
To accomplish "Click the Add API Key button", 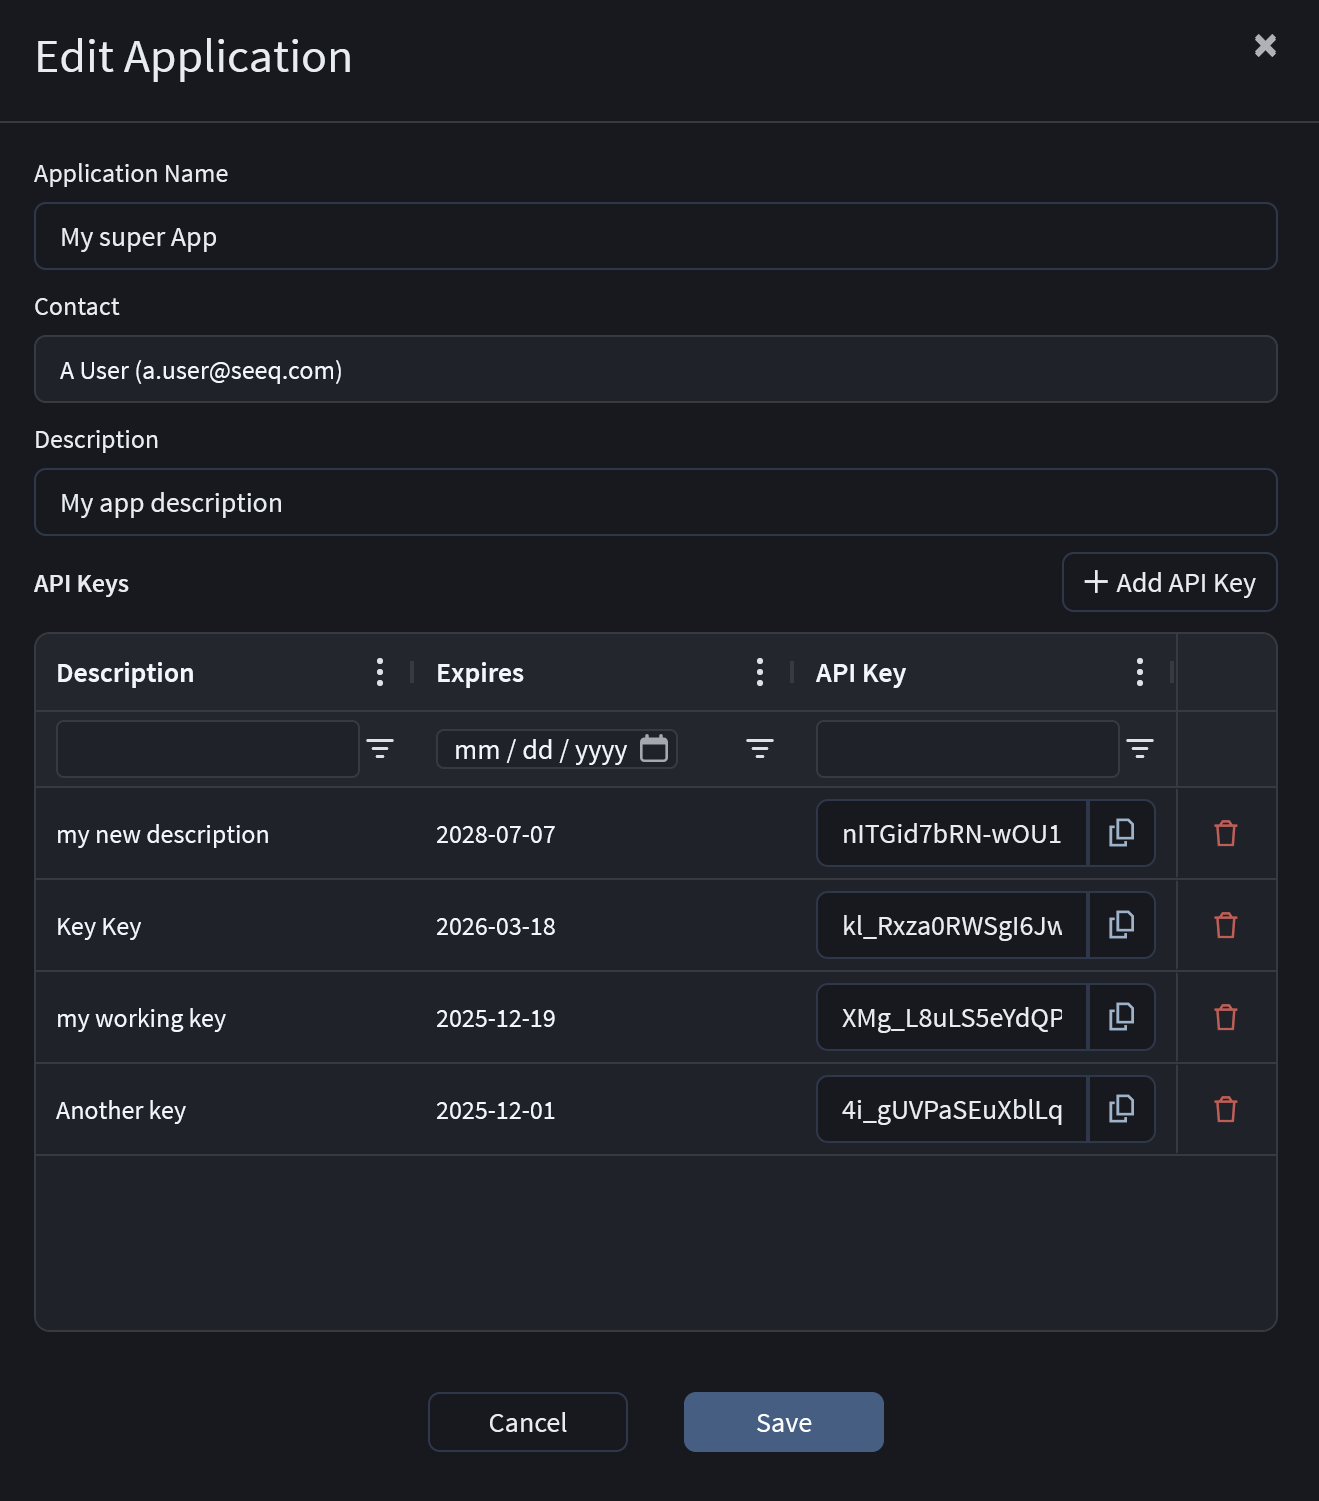I will tap(1169, 582).
